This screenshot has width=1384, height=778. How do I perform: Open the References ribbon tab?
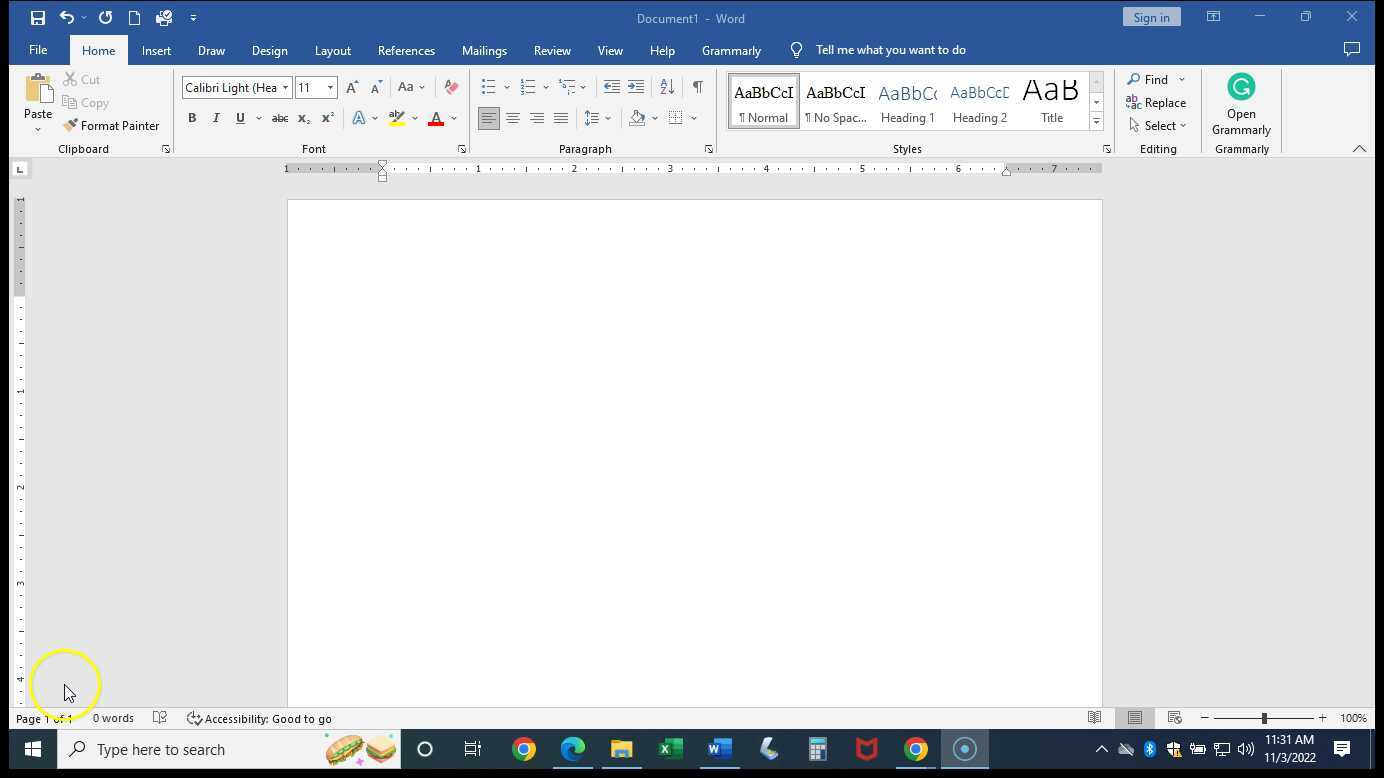pos(406,50)
